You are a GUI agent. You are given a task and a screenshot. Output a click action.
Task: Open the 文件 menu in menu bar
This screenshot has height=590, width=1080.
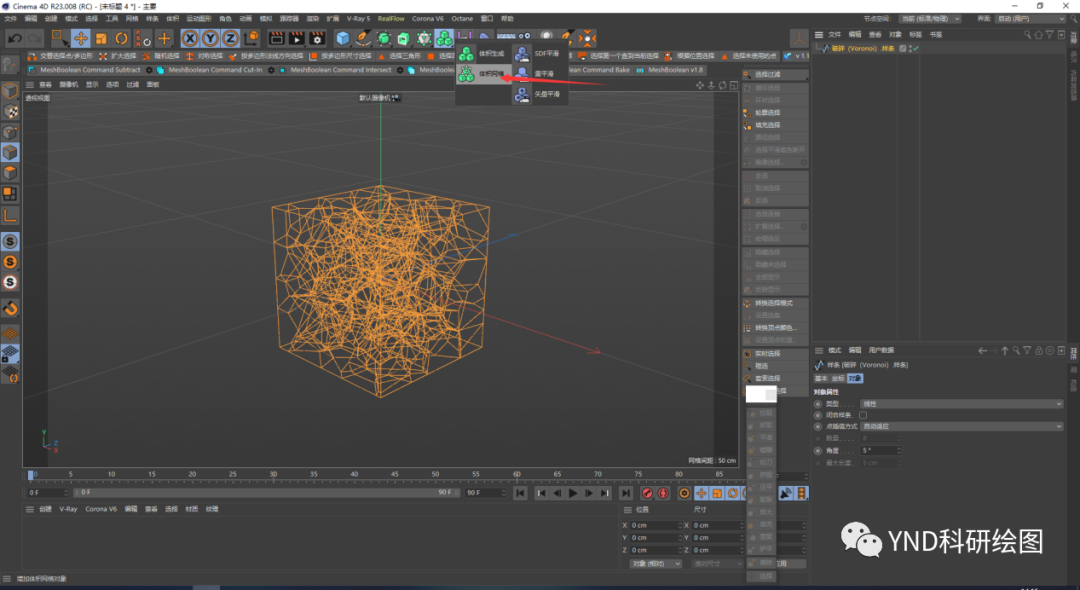point(10,19)
